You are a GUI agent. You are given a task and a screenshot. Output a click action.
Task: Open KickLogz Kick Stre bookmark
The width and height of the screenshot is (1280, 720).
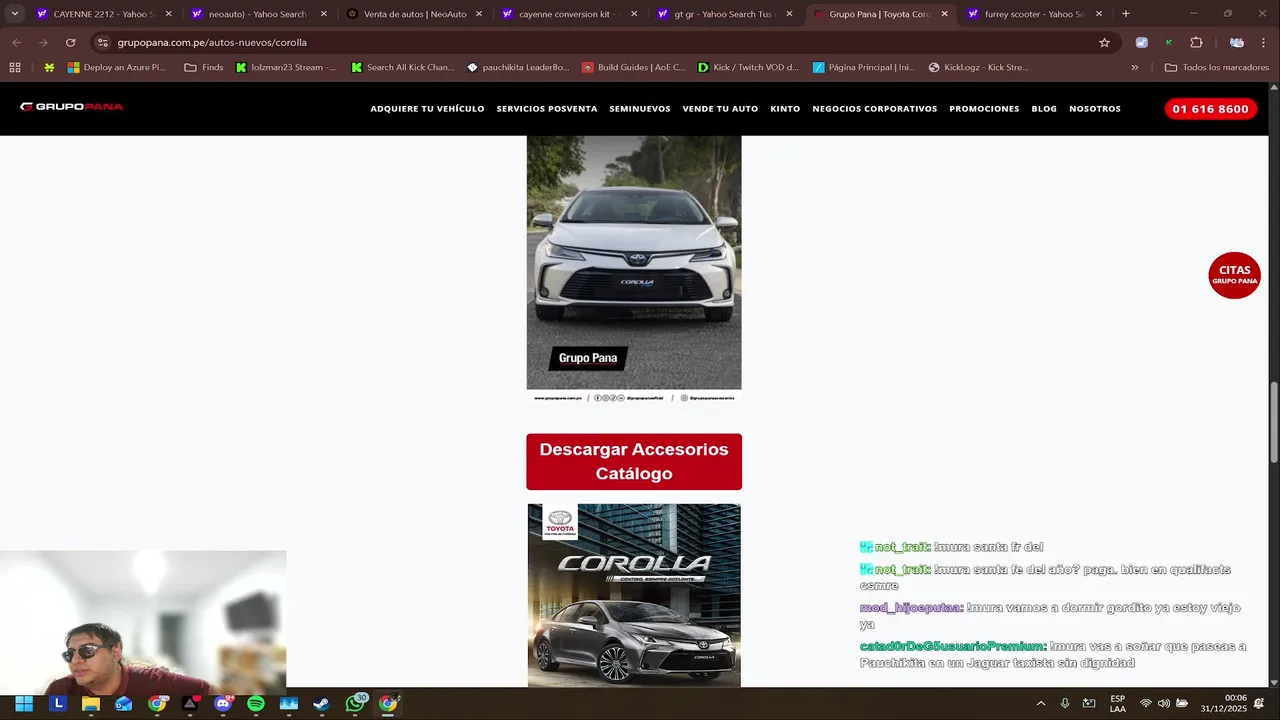click(978, 67)
